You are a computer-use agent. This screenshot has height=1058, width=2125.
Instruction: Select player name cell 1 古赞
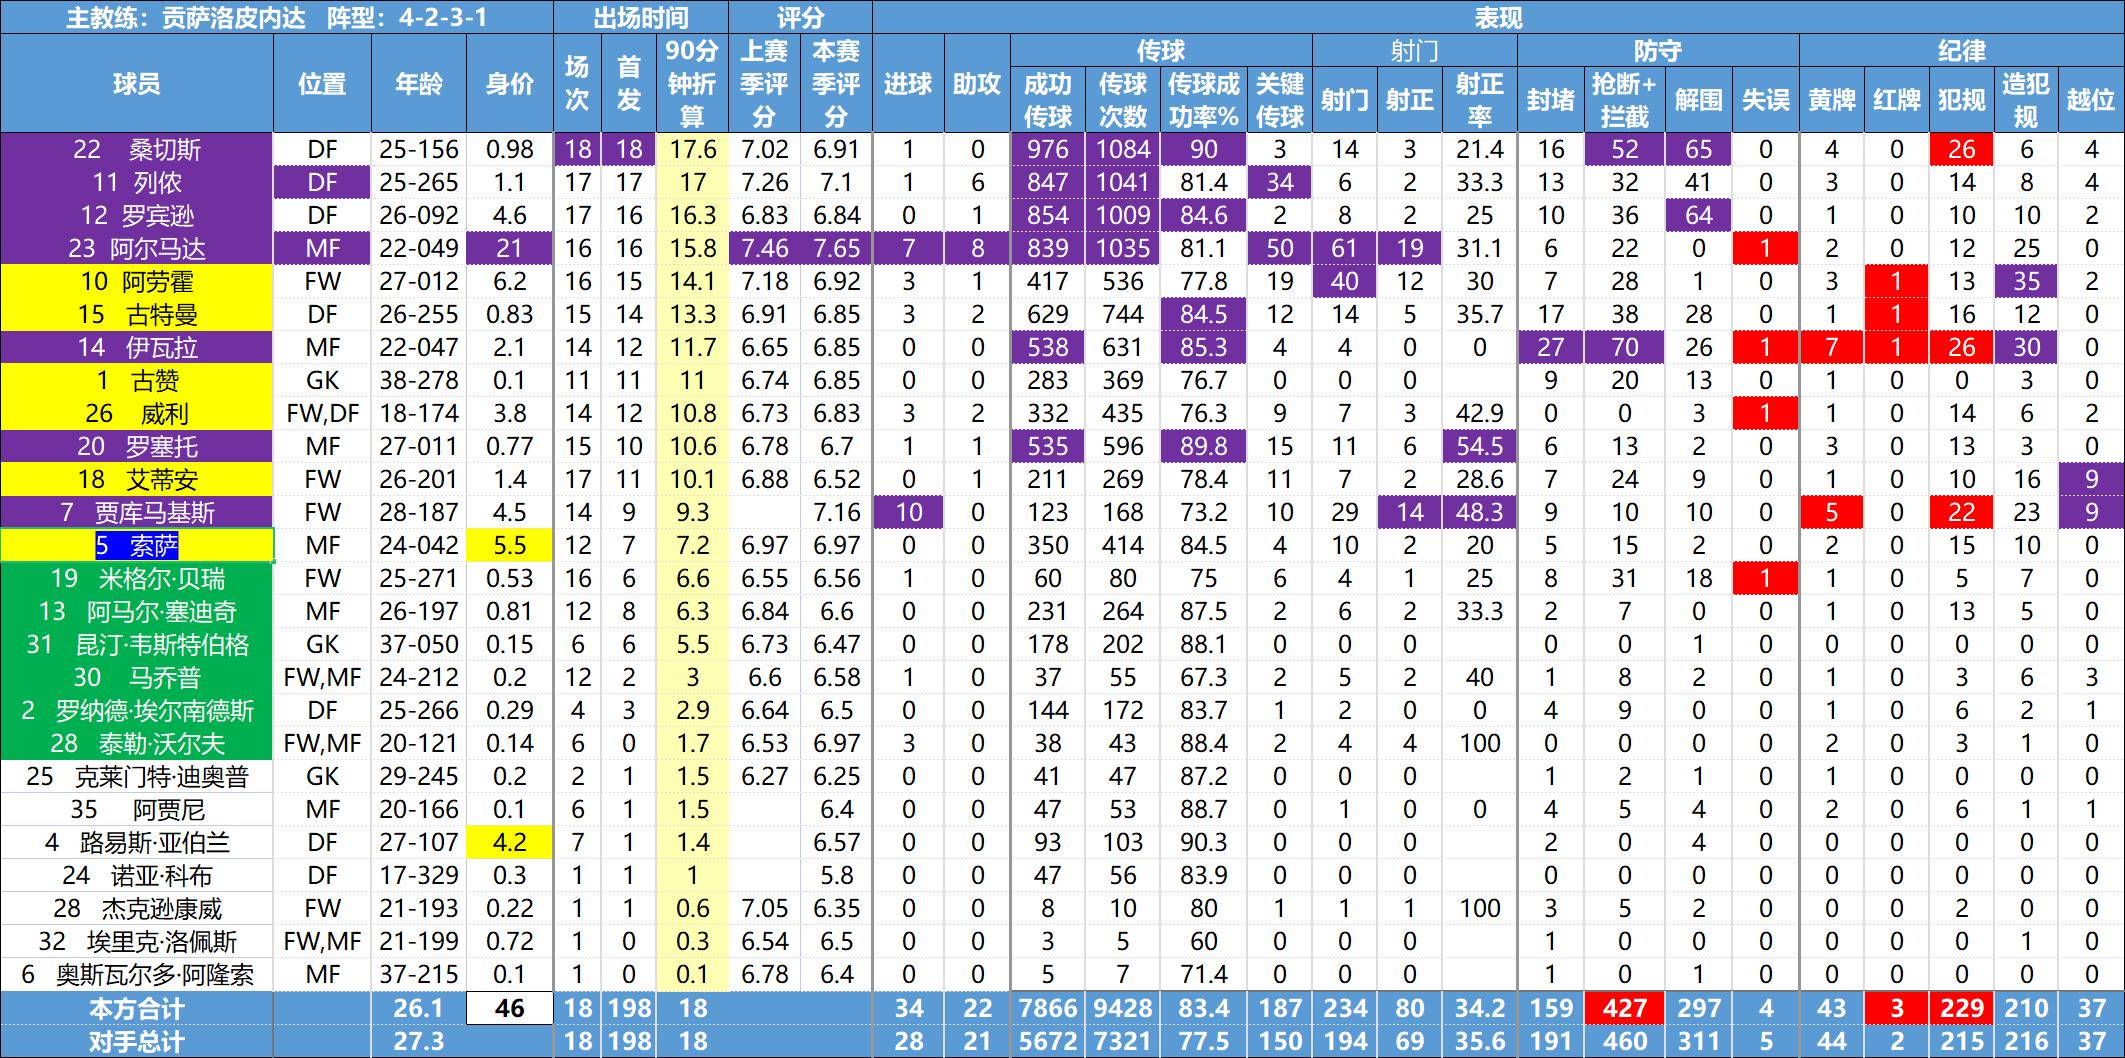[137, 380]
